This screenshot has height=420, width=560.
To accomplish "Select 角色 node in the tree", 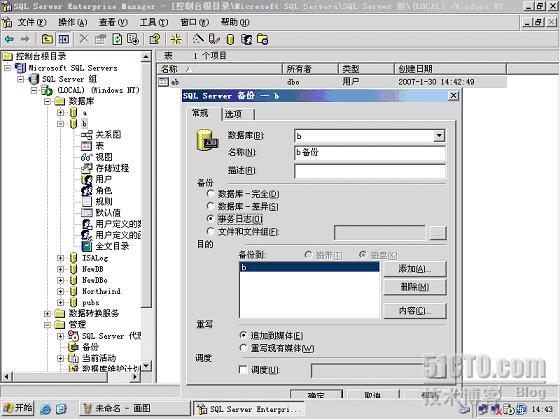I will tap(104, 190).
